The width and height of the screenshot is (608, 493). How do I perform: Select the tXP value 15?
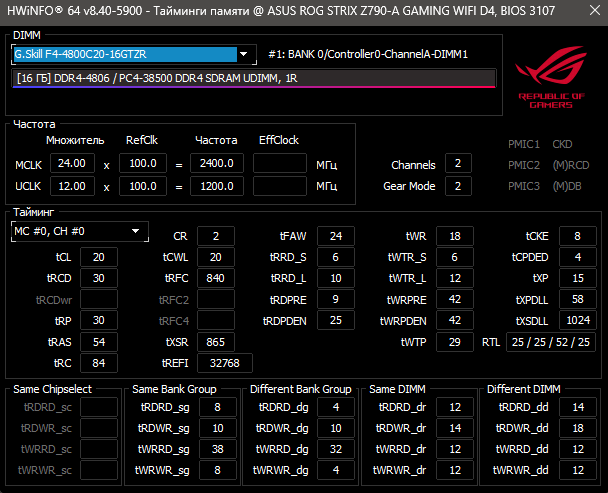tap(578, 278)
